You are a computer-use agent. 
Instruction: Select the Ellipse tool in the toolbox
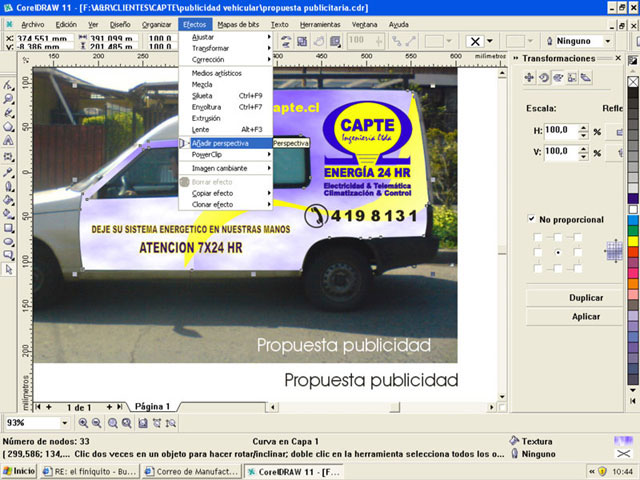coord(8,242)
